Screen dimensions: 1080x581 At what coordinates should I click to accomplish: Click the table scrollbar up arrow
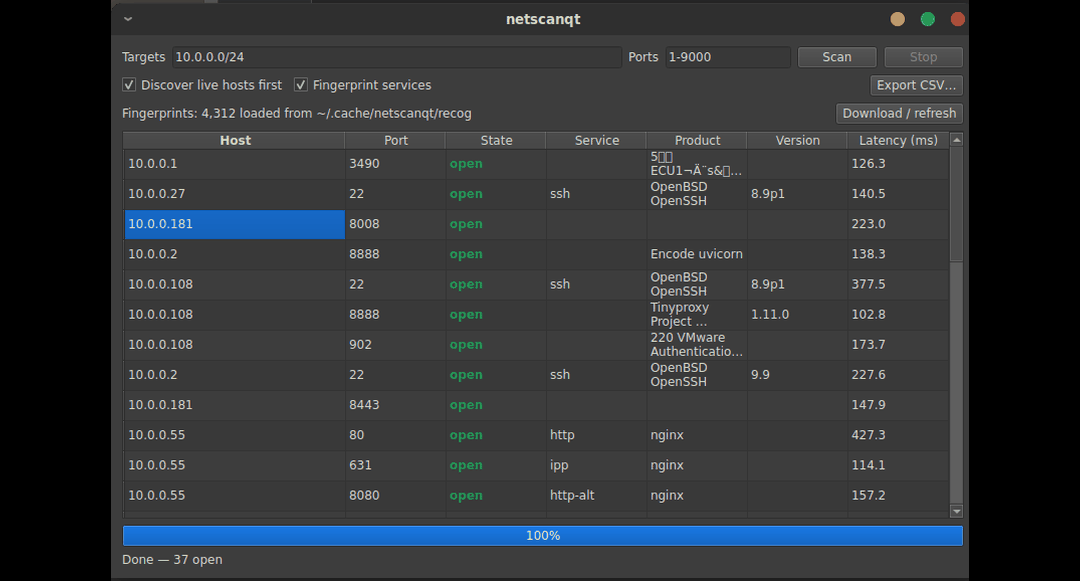click(956, 140)
